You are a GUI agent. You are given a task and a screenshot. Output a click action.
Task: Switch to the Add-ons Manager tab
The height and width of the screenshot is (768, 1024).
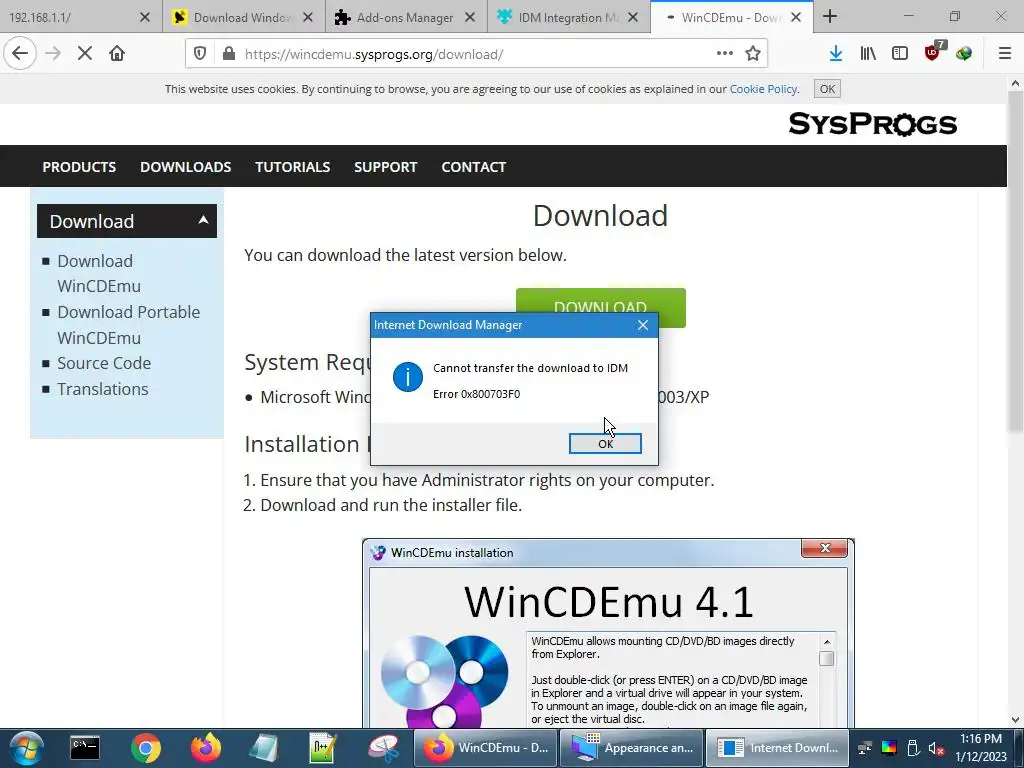click(x=405, y=17)
